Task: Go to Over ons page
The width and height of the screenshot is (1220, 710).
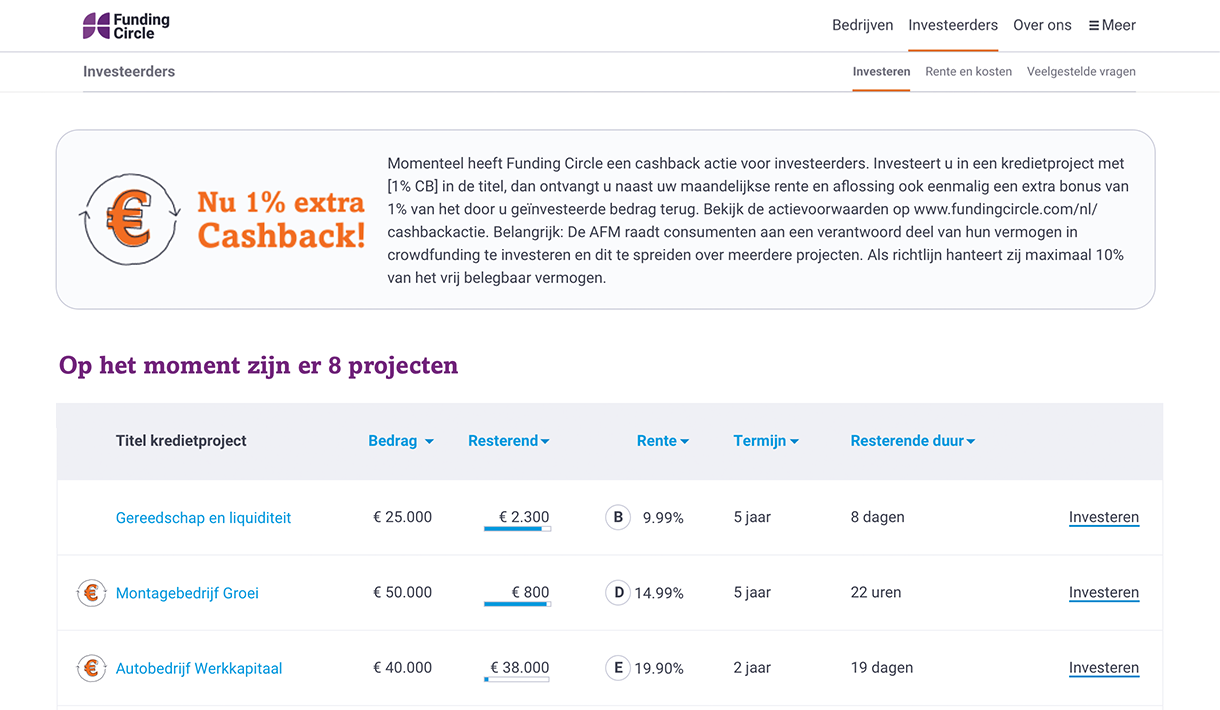Action: [1042, 26]
